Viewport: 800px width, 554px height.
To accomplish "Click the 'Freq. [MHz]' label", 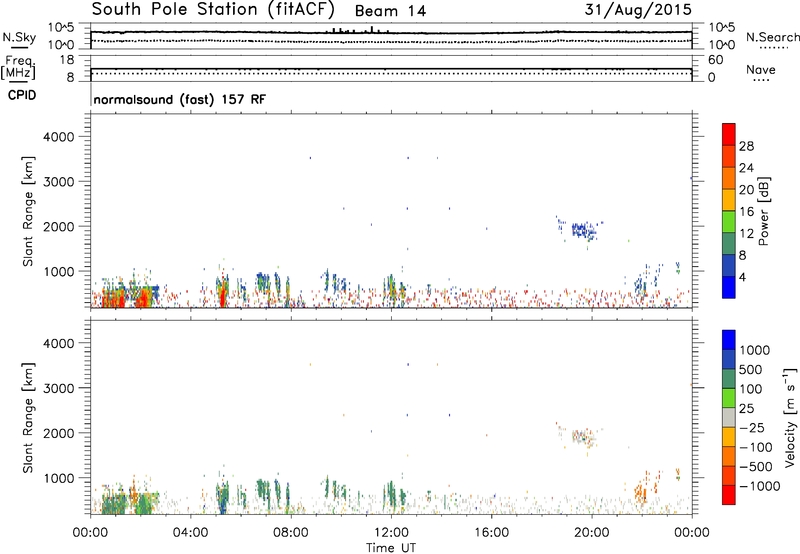I will tap(18, 68).
